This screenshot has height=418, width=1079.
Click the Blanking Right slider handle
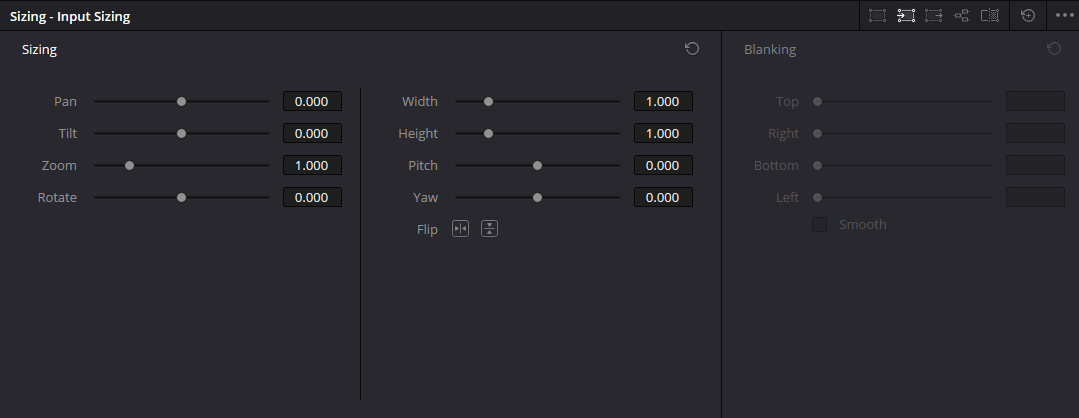[x=818, y=134]
